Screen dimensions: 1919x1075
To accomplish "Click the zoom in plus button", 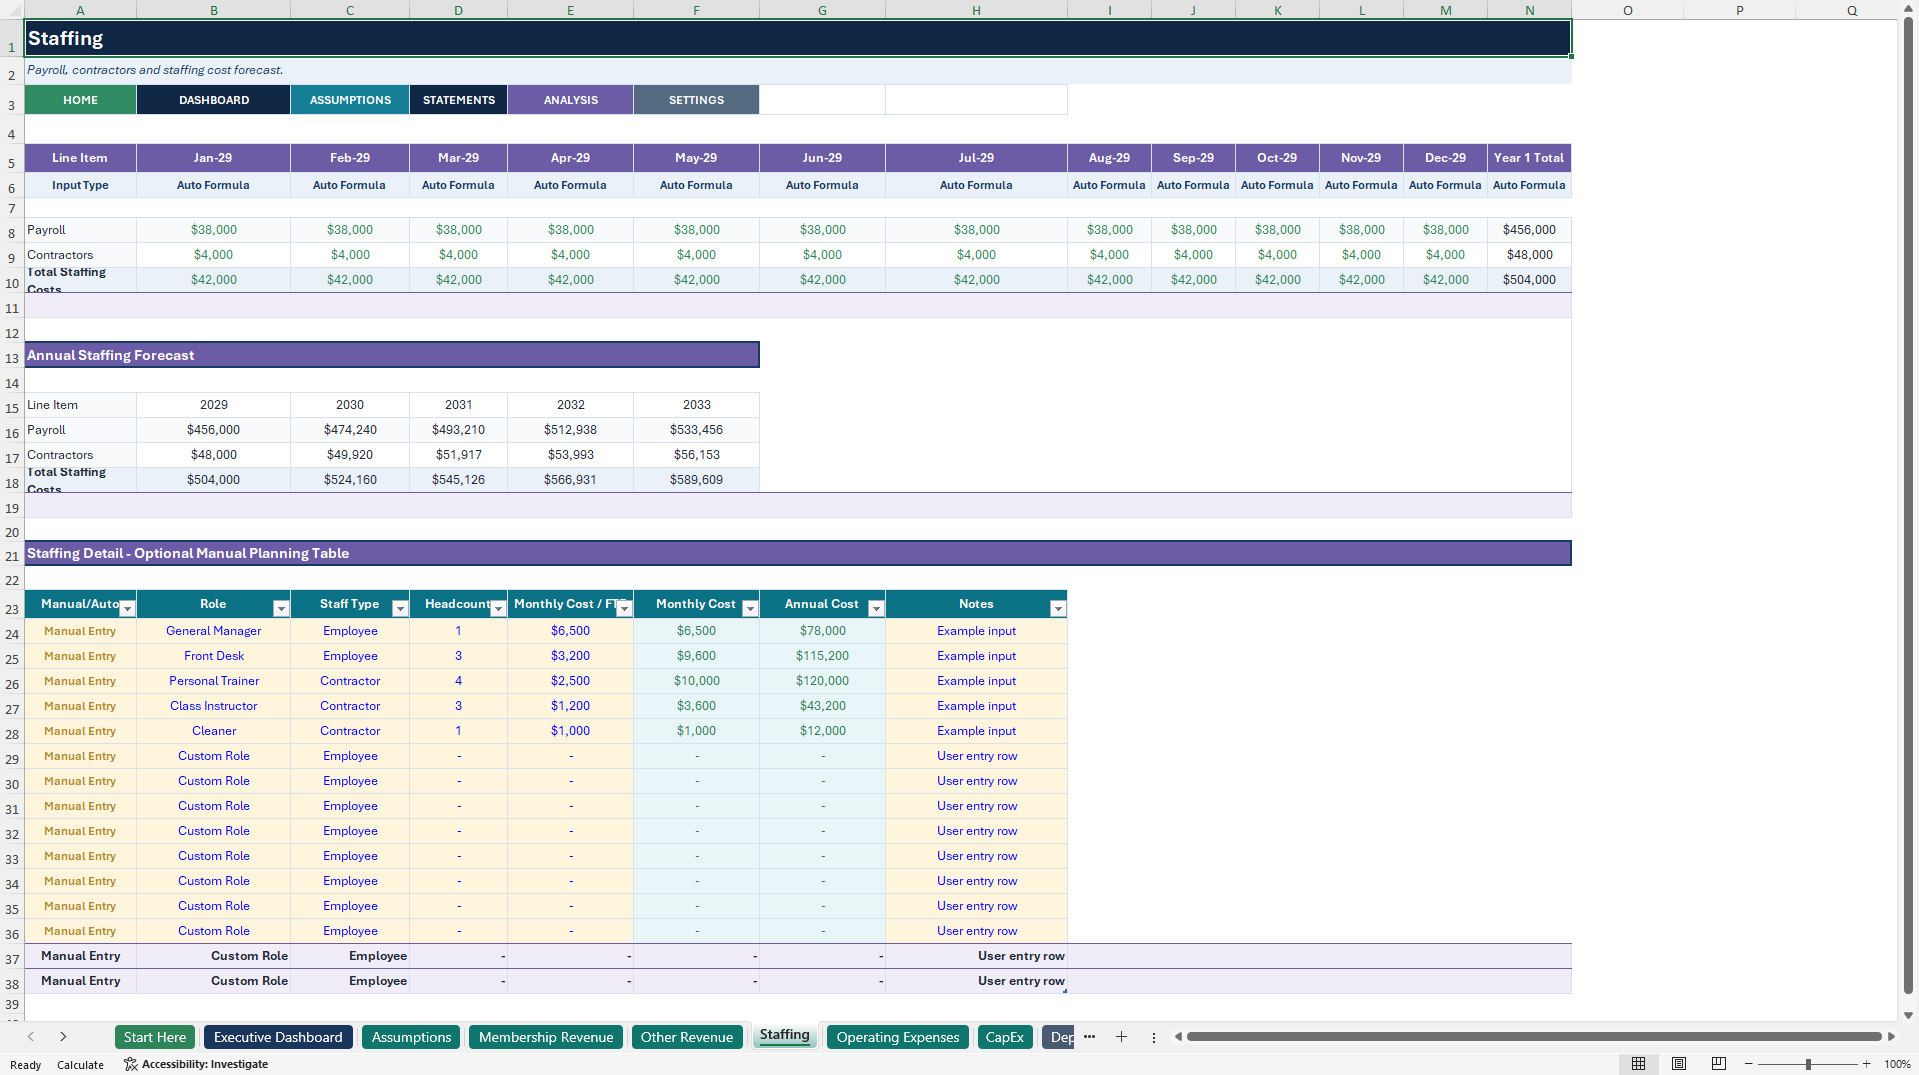I will point(1867,1064).
